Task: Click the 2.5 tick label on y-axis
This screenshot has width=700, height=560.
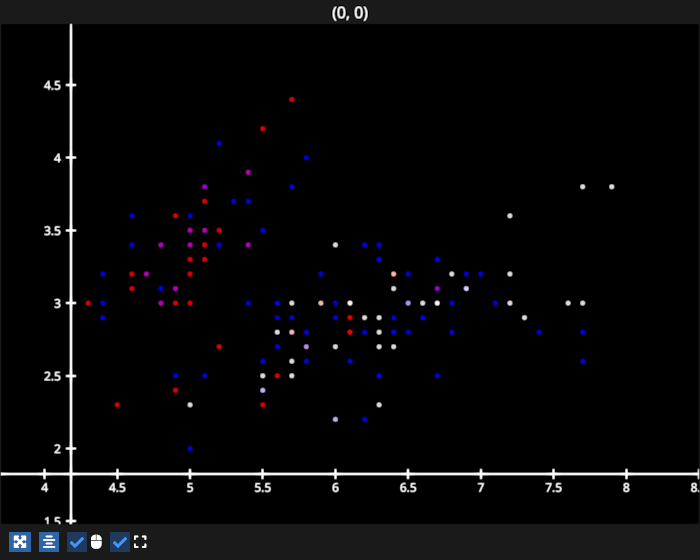Action: [52, 376]
